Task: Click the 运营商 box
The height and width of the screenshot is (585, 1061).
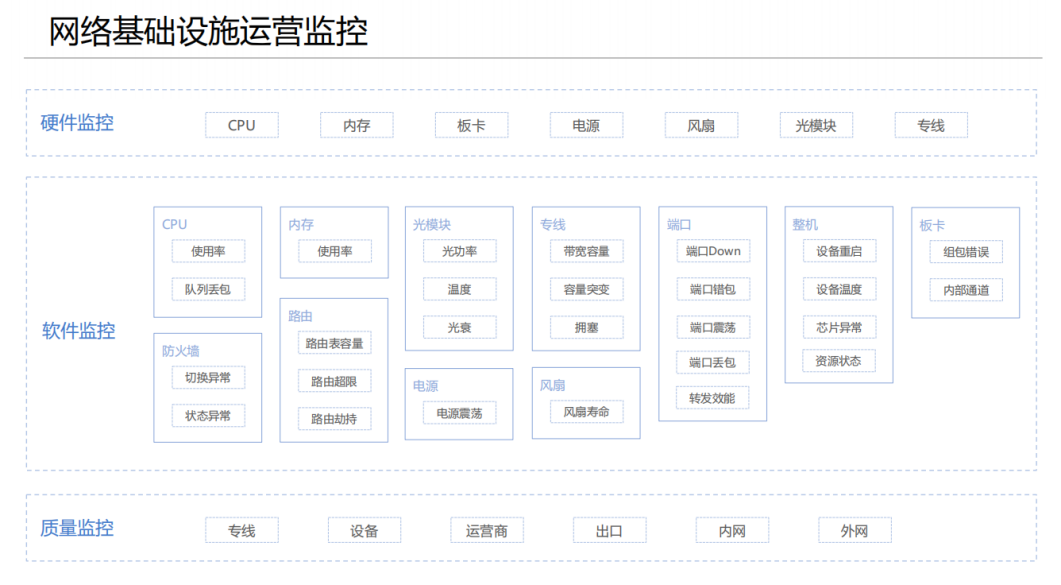Action: pos(487,531)
